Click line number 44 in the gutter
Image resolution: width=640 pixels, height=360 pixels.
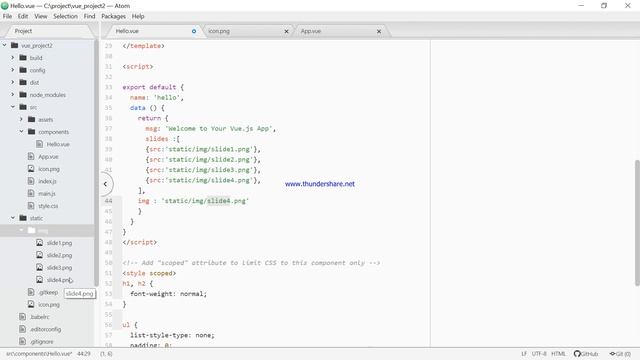(108, 200)
